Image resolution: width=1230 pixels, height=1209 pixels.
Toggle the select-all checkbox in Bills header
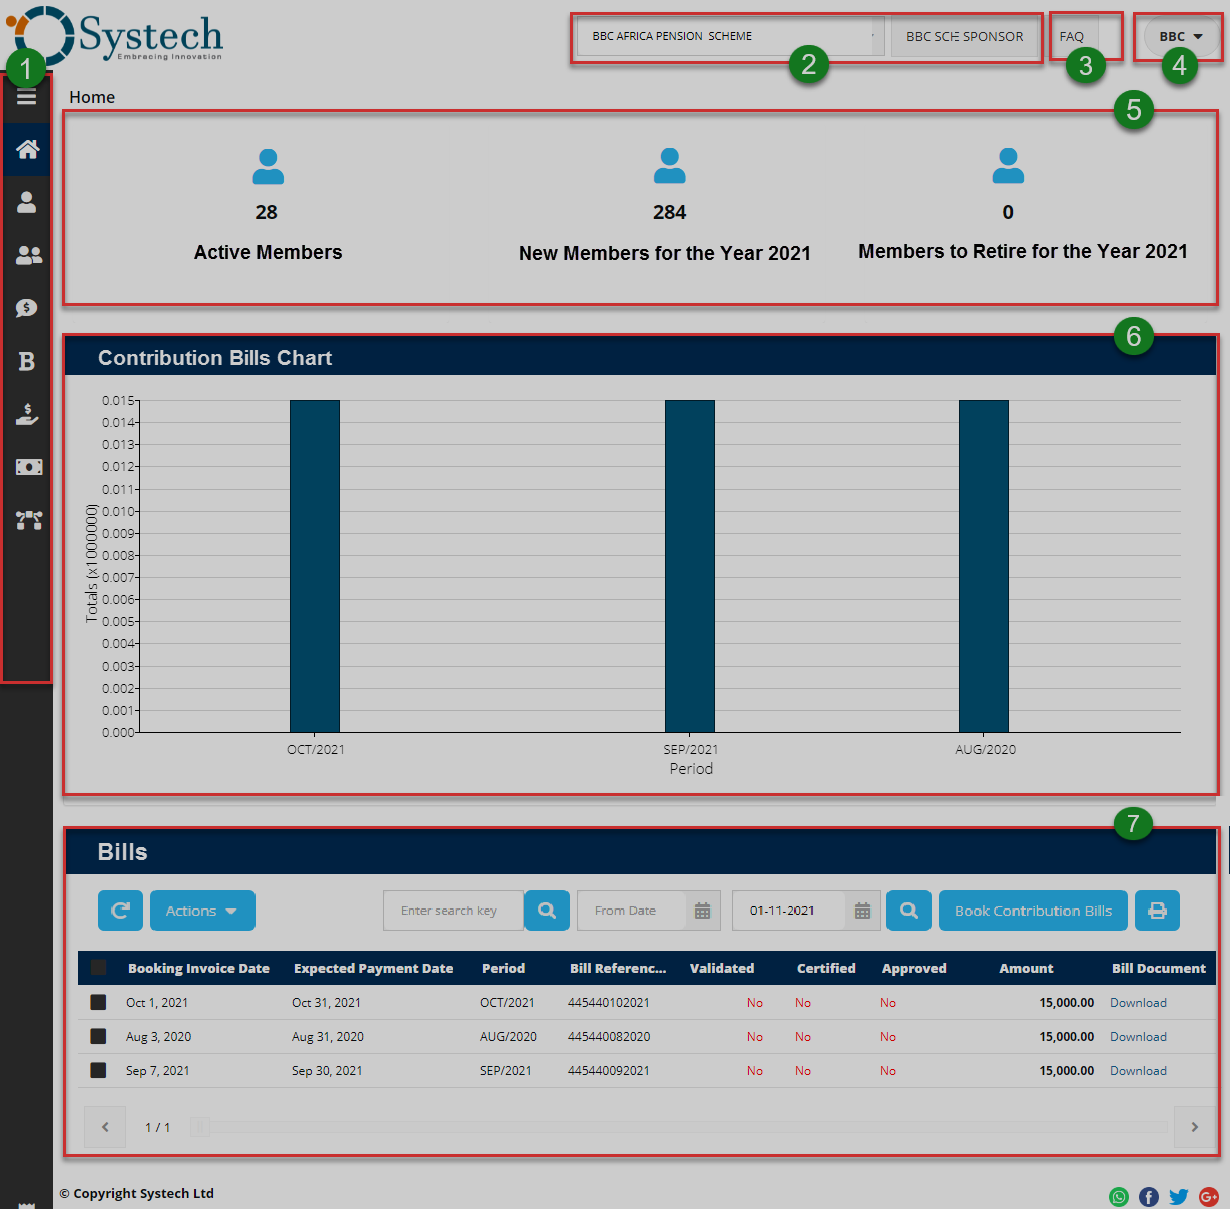[98, 967]
